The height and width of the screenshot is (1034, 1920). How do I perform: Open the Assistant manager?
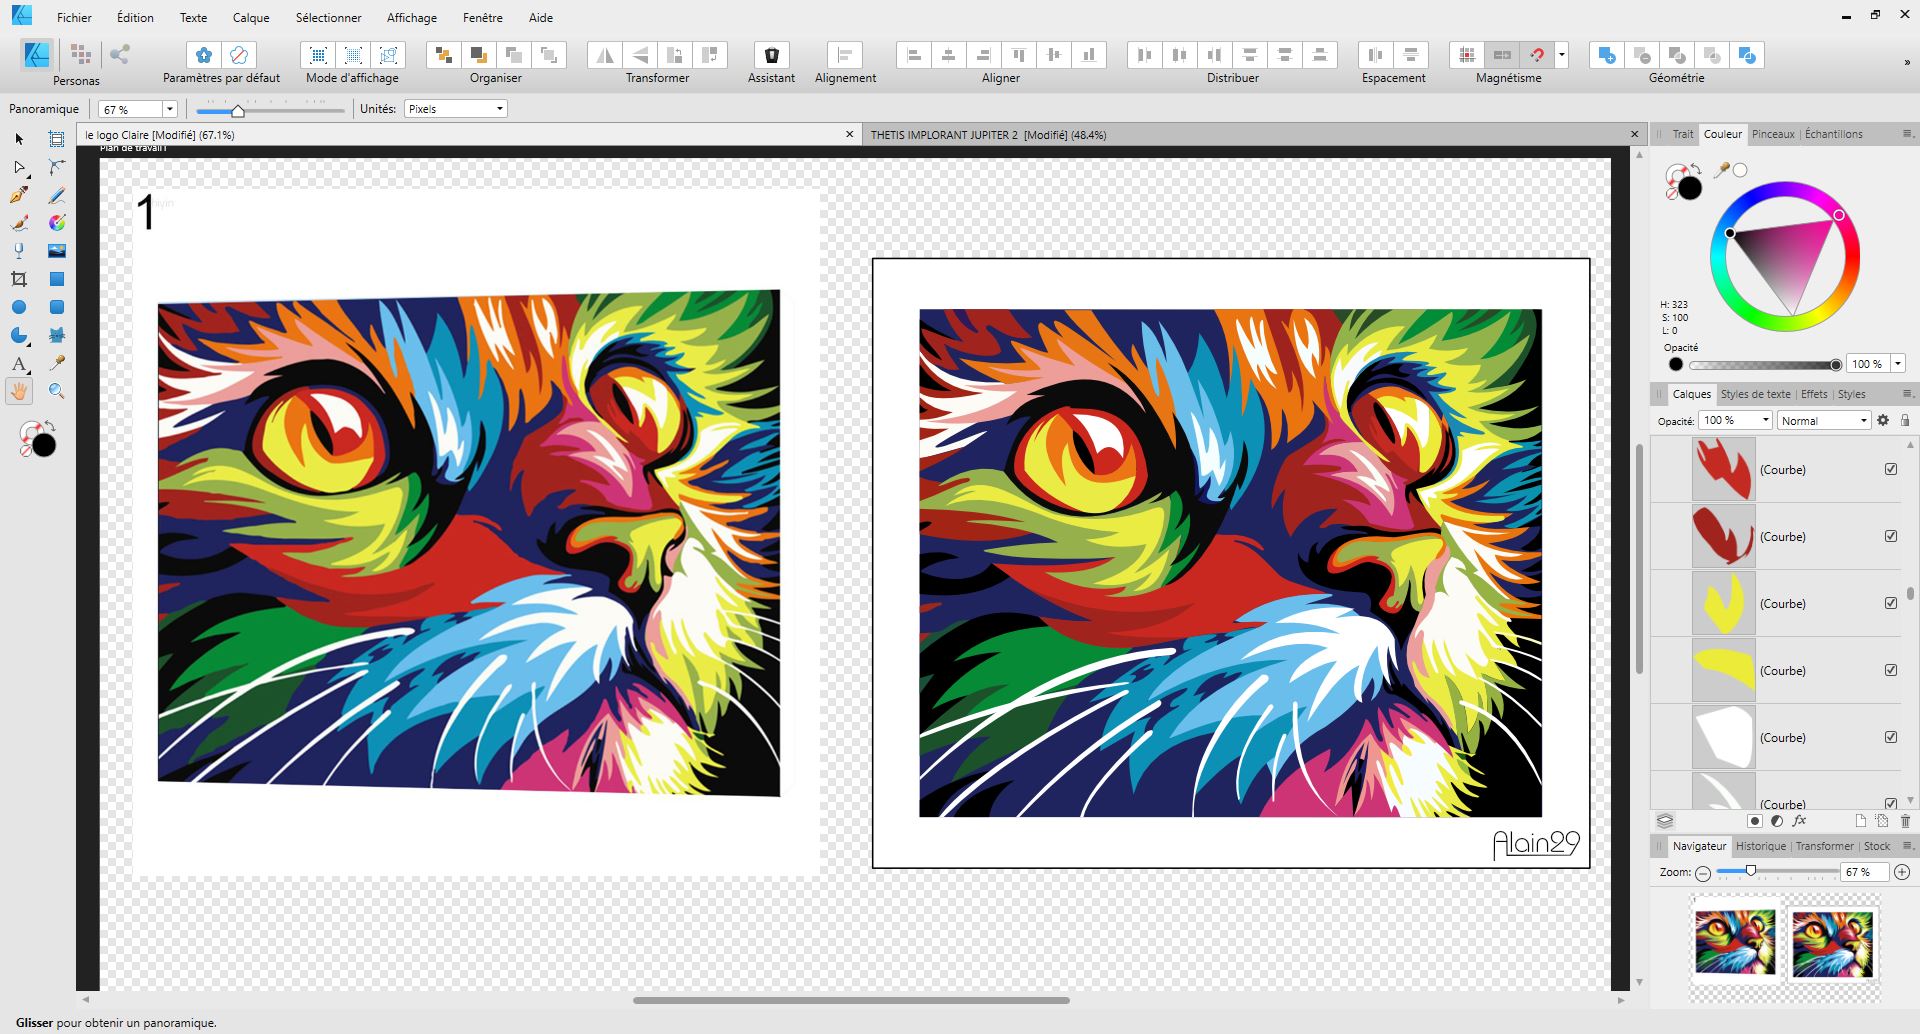771,55
